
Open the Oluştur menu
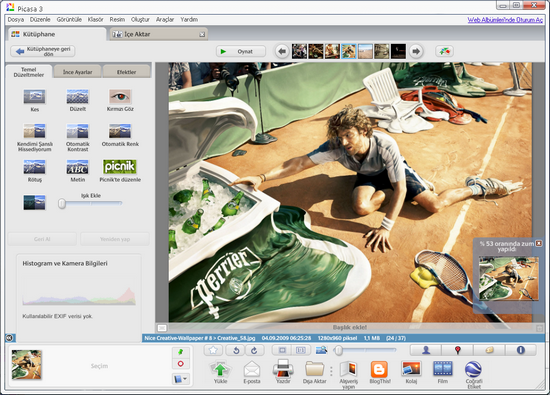[x=140, y=20]
